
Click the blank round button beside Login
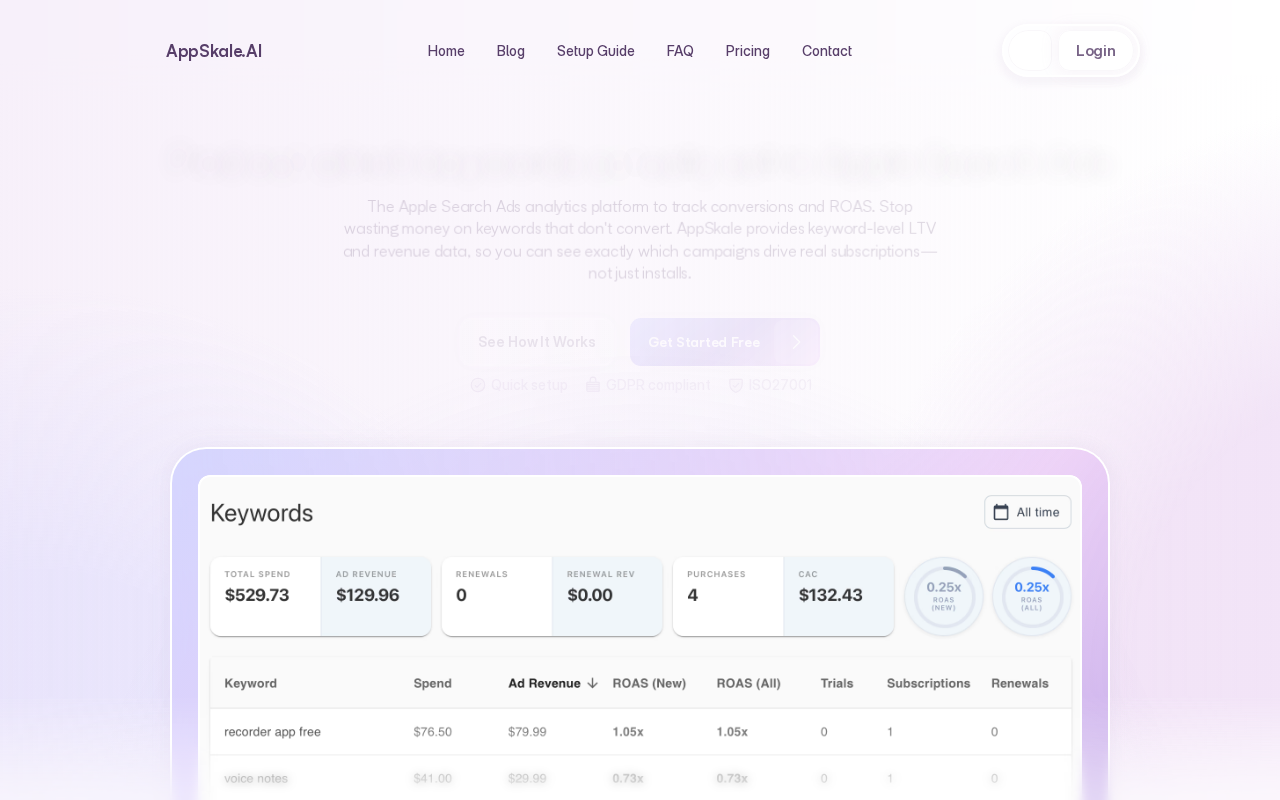(x=1030, y=51)
